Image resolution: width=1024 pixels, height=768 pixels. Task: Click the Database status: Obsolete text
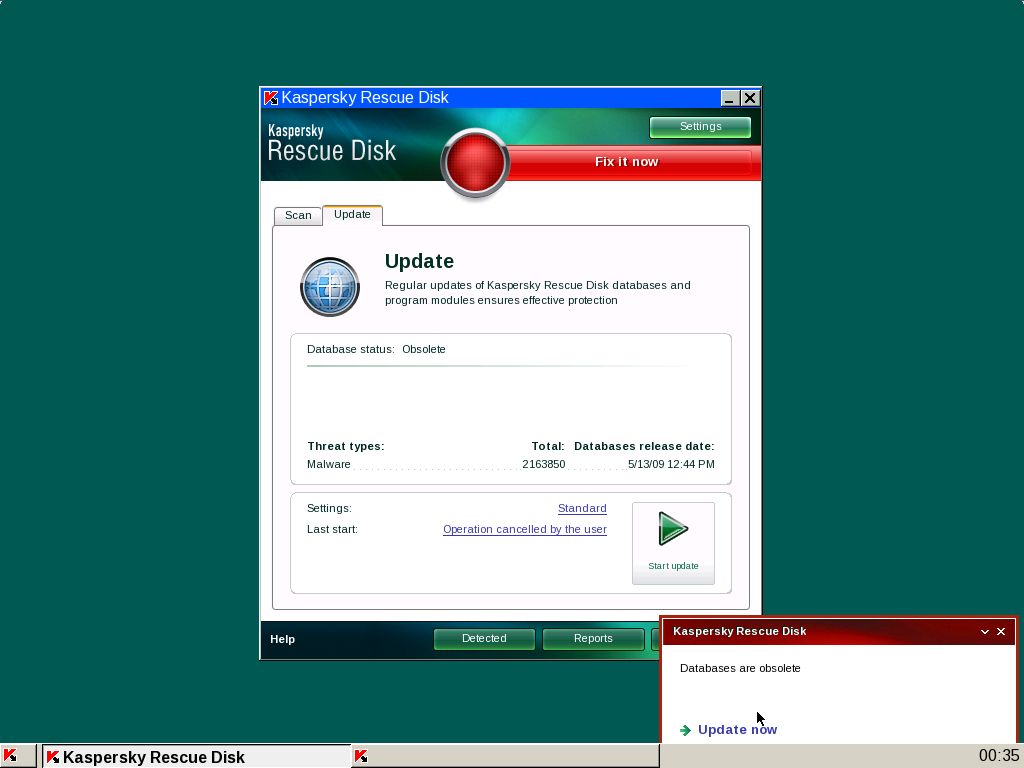[x=376, y=349]
